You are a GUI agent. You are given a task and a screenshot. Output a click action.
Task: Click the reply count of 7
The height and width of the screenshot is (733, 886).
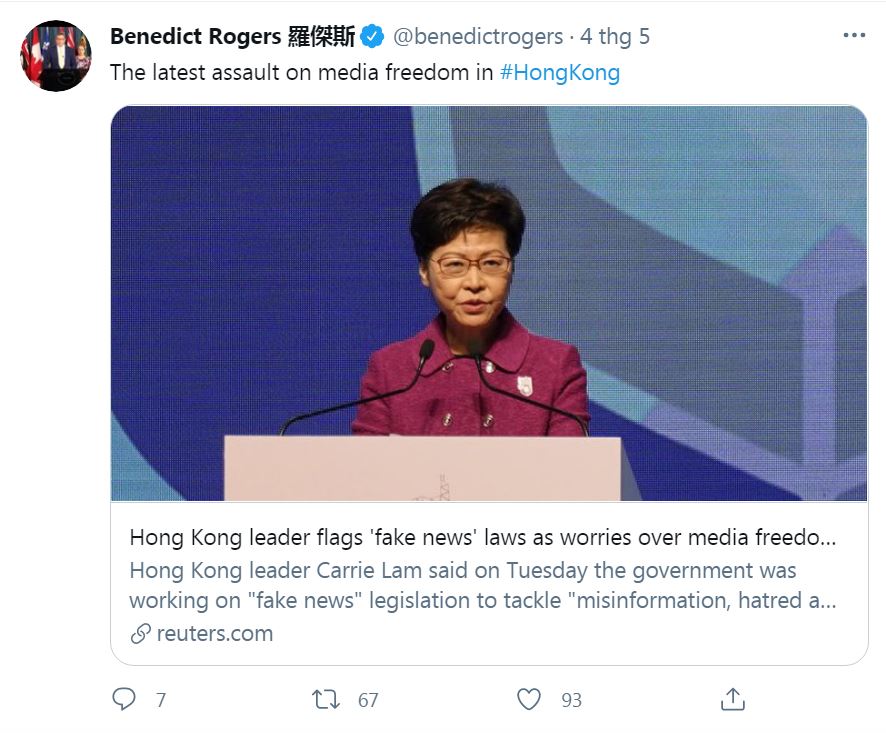coord(160,700)
